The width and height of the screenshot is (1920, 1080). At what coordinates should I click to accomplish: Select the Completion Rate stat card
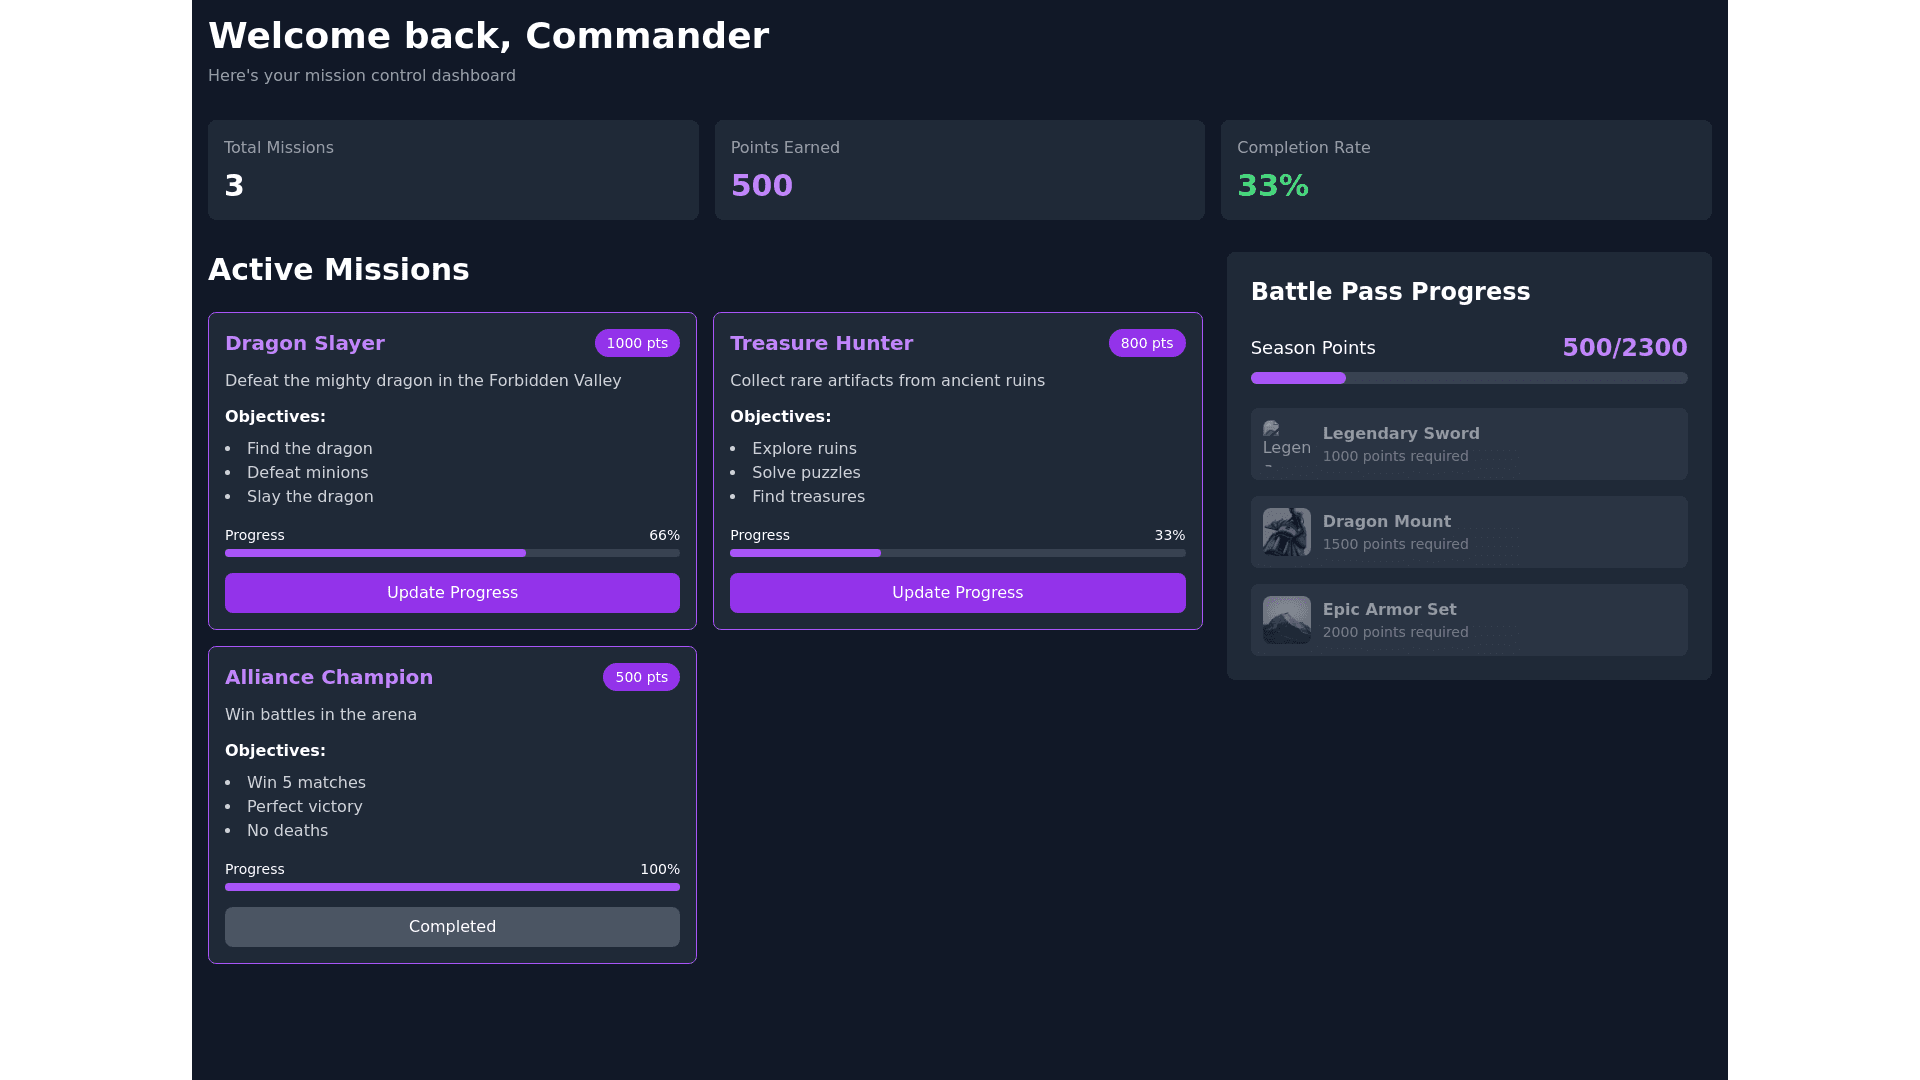(x=1465, y=170)
